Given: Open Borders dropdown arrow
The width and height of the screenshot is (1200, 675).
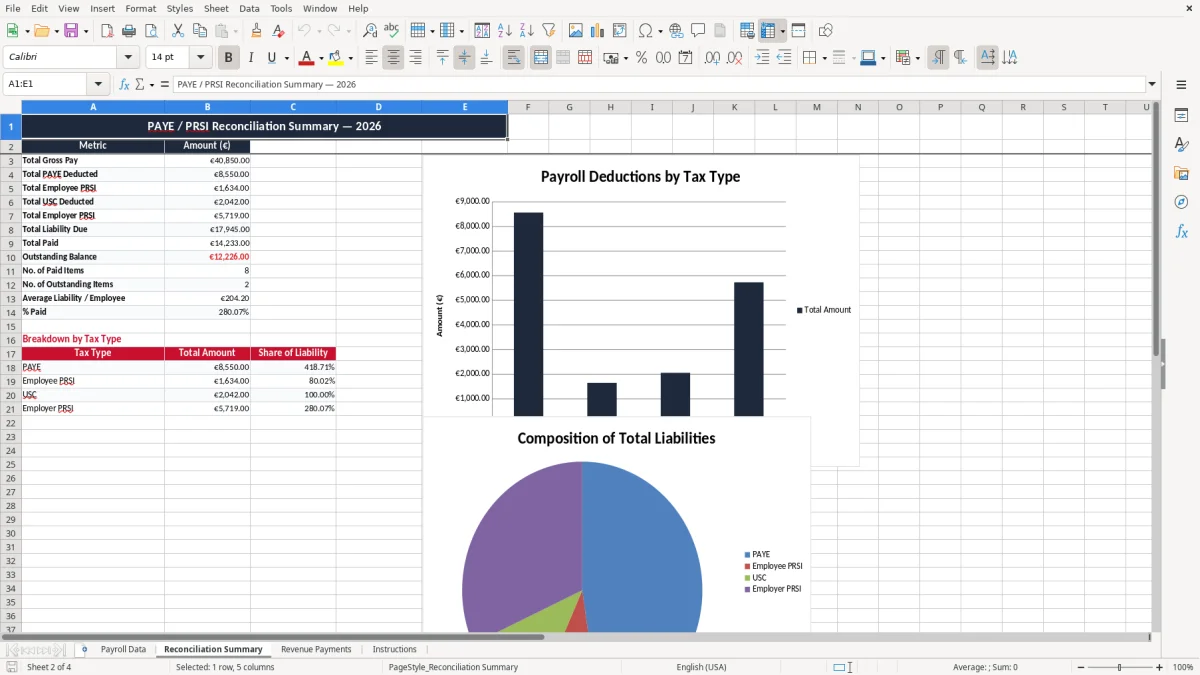Looking at the screenshot, I should [x=824, y=58].
